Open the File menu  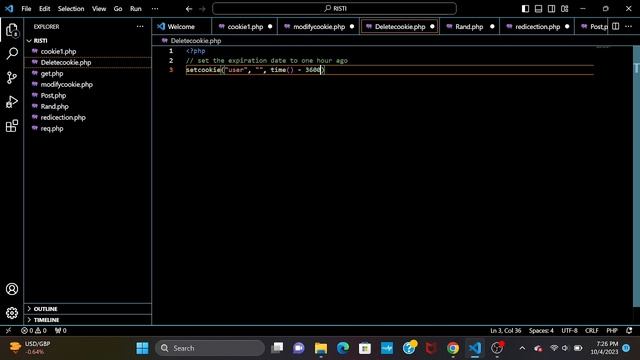pyautogui.click(x=26, y=9)
